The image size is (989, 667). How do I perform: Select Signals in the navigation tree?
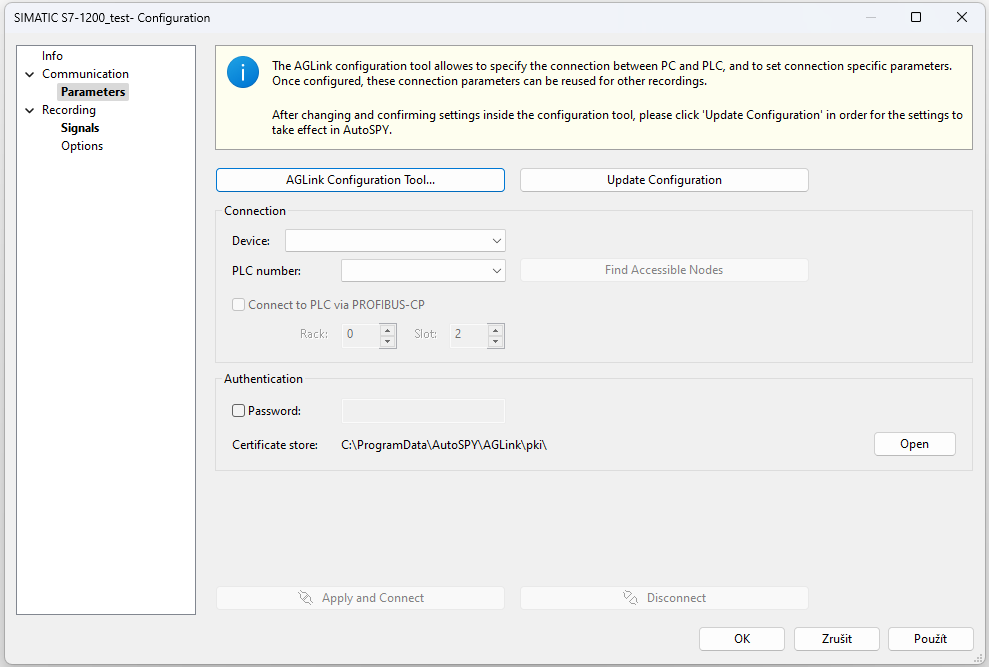click(x=80, y=127)
